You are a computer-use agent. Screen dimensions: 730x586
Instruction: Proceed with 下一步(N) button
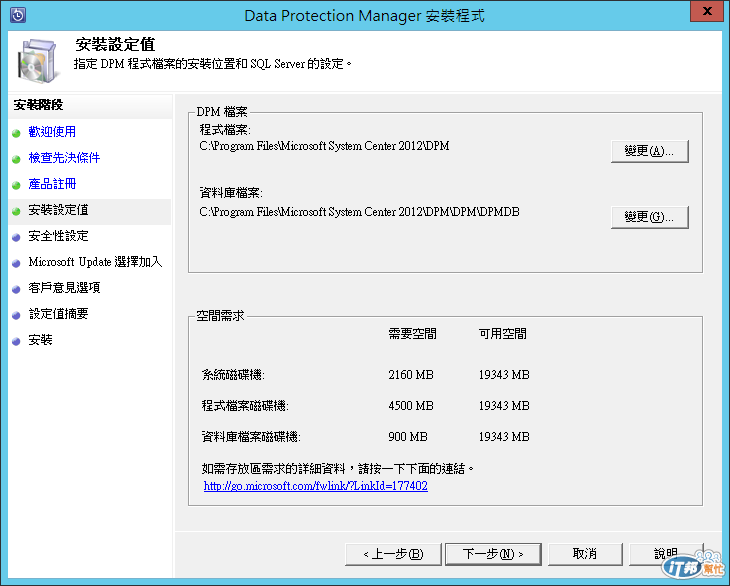(493, 554)
